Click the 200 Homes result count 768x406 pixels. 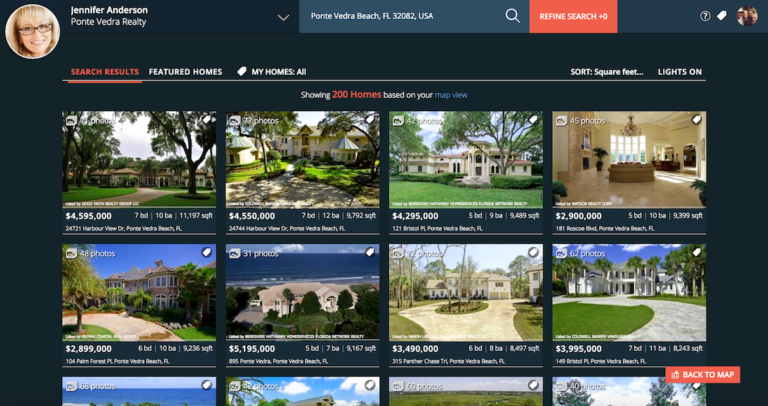(357, 95)
